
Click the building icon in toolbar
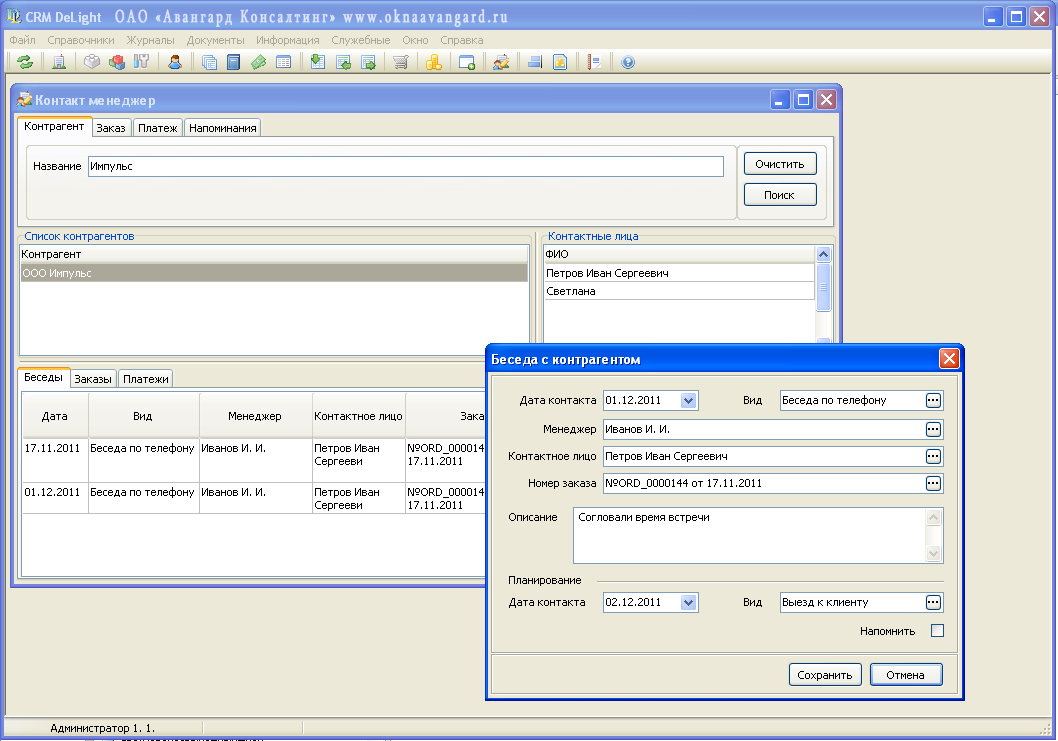pyautogui.click(x=58, y=62)
